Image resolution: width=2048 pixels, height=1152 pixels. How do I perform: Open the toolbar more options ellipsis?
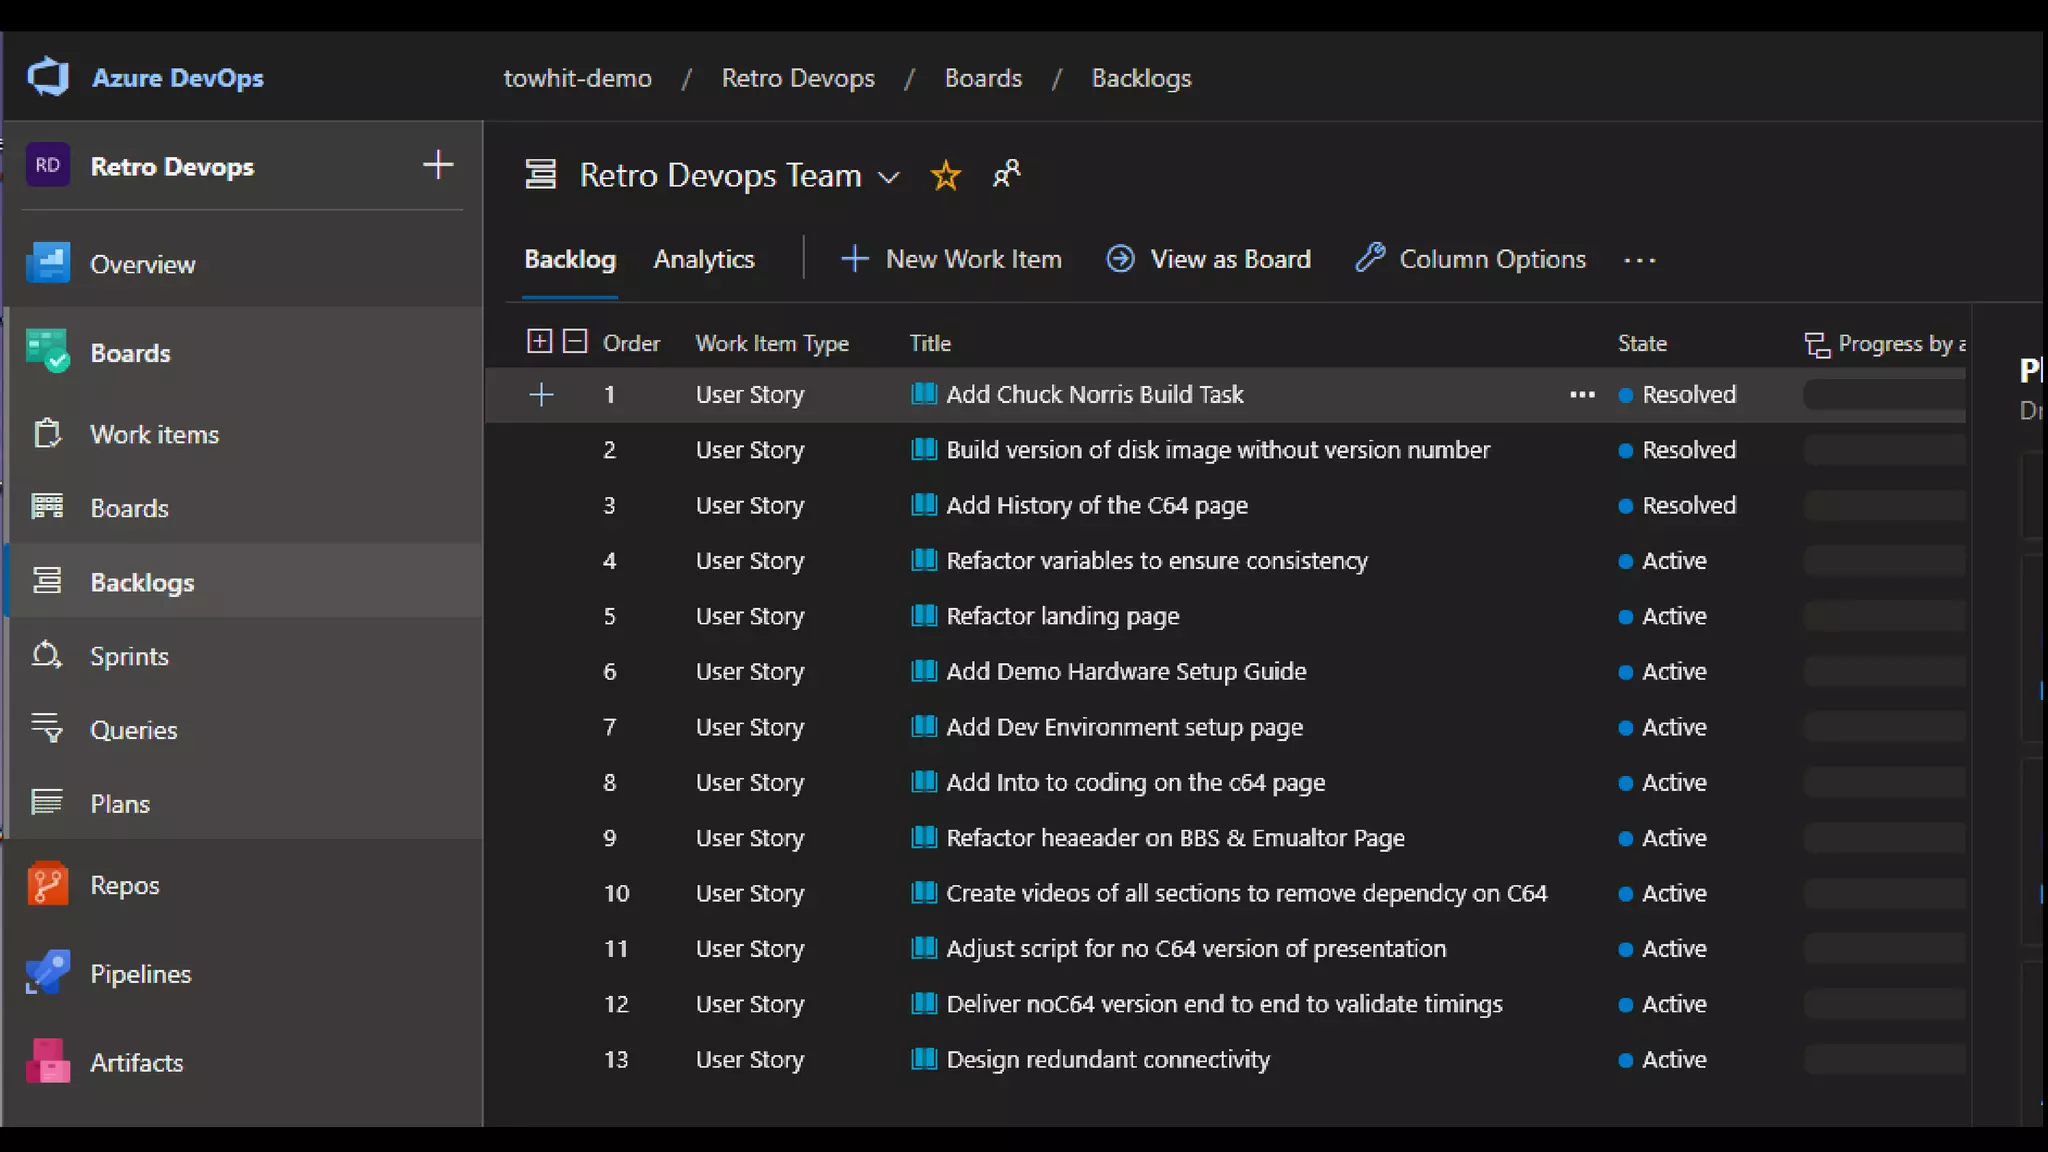[x=1639, y=260]
